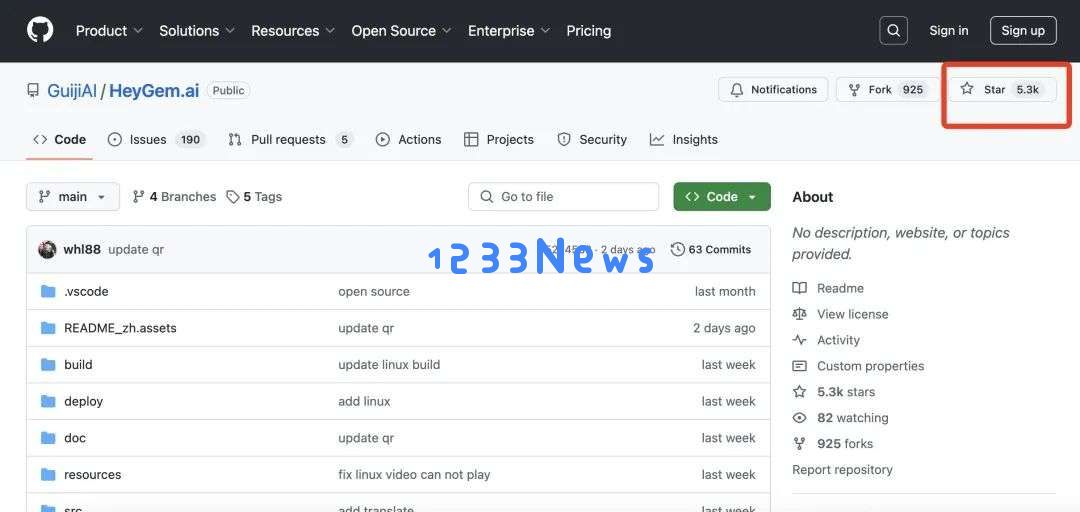Click 'update linux build' commit message
The image size is (1080, 512).
point(389,365)
